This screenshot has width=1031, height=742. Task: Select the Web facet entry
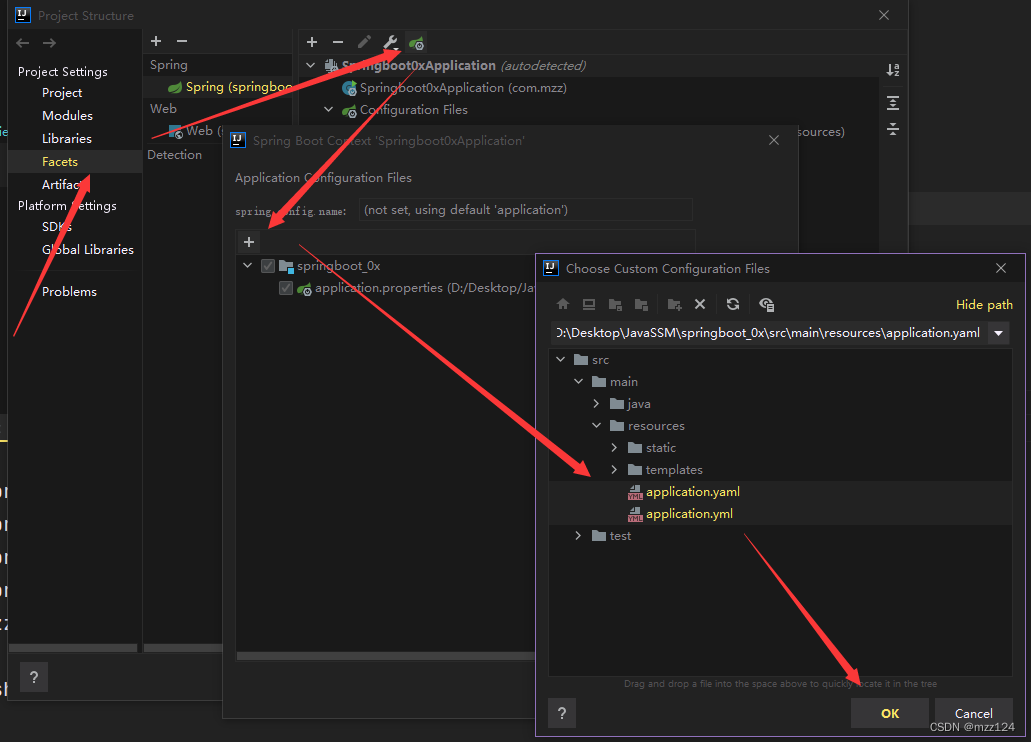point(196,131)
